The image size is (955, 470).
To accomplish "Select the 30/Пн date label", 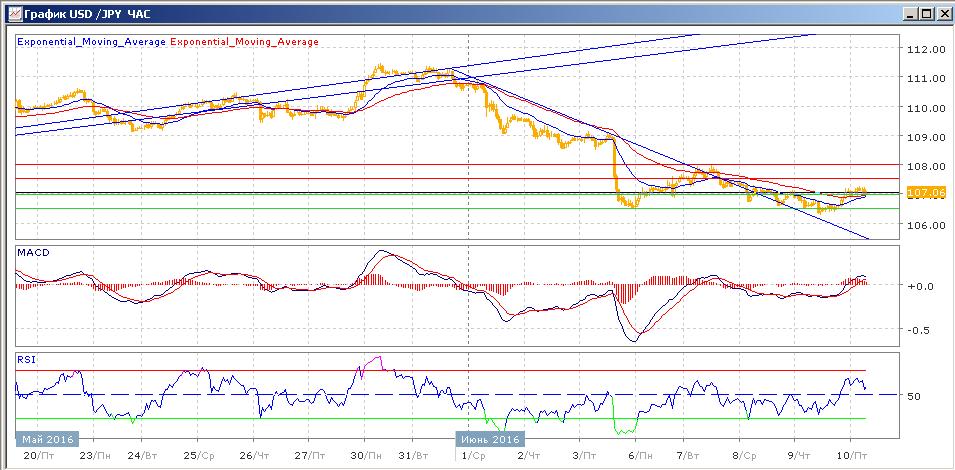I will tap(367, 455).
